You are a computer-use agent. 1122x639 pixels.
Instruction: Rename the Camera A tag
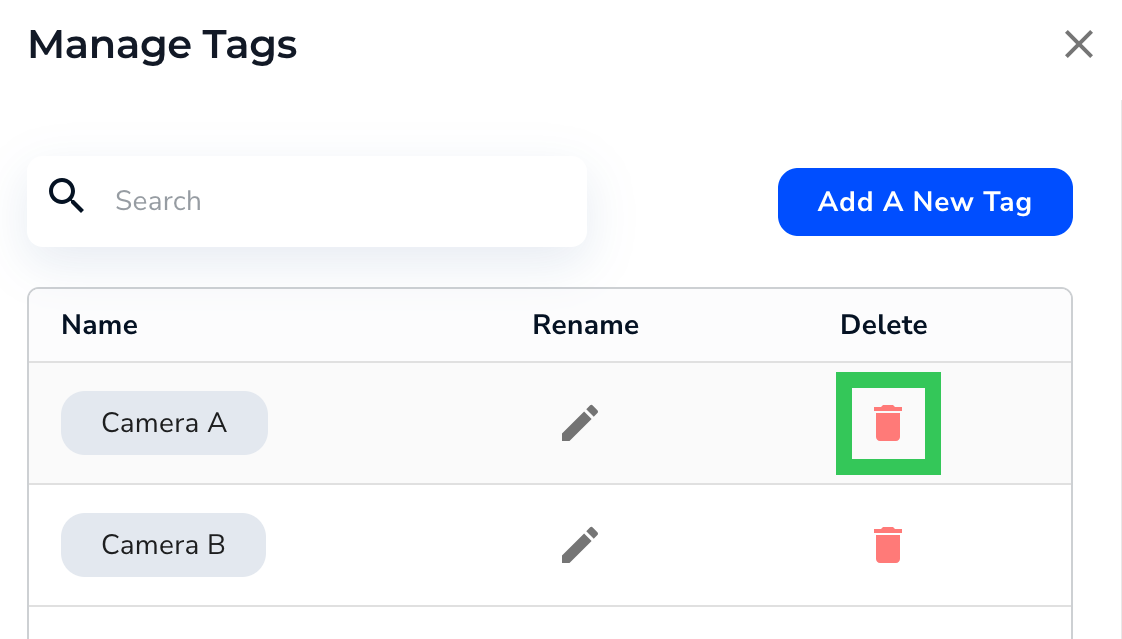point(580,423)
